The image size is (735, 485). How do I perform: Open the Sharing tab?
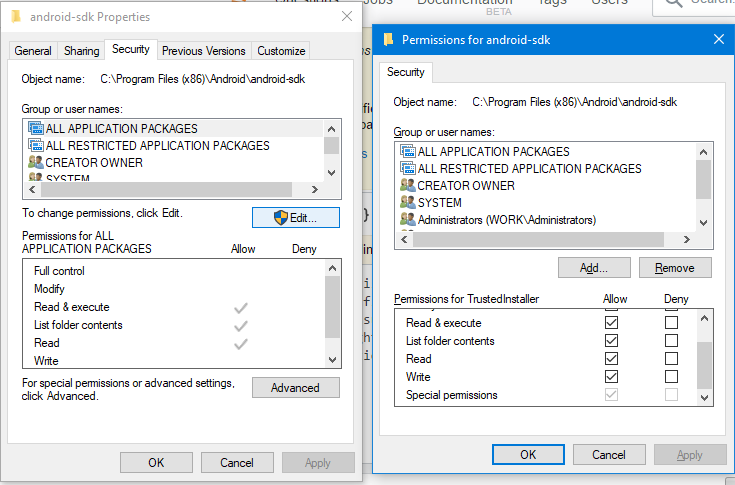[x=82, y=51]
